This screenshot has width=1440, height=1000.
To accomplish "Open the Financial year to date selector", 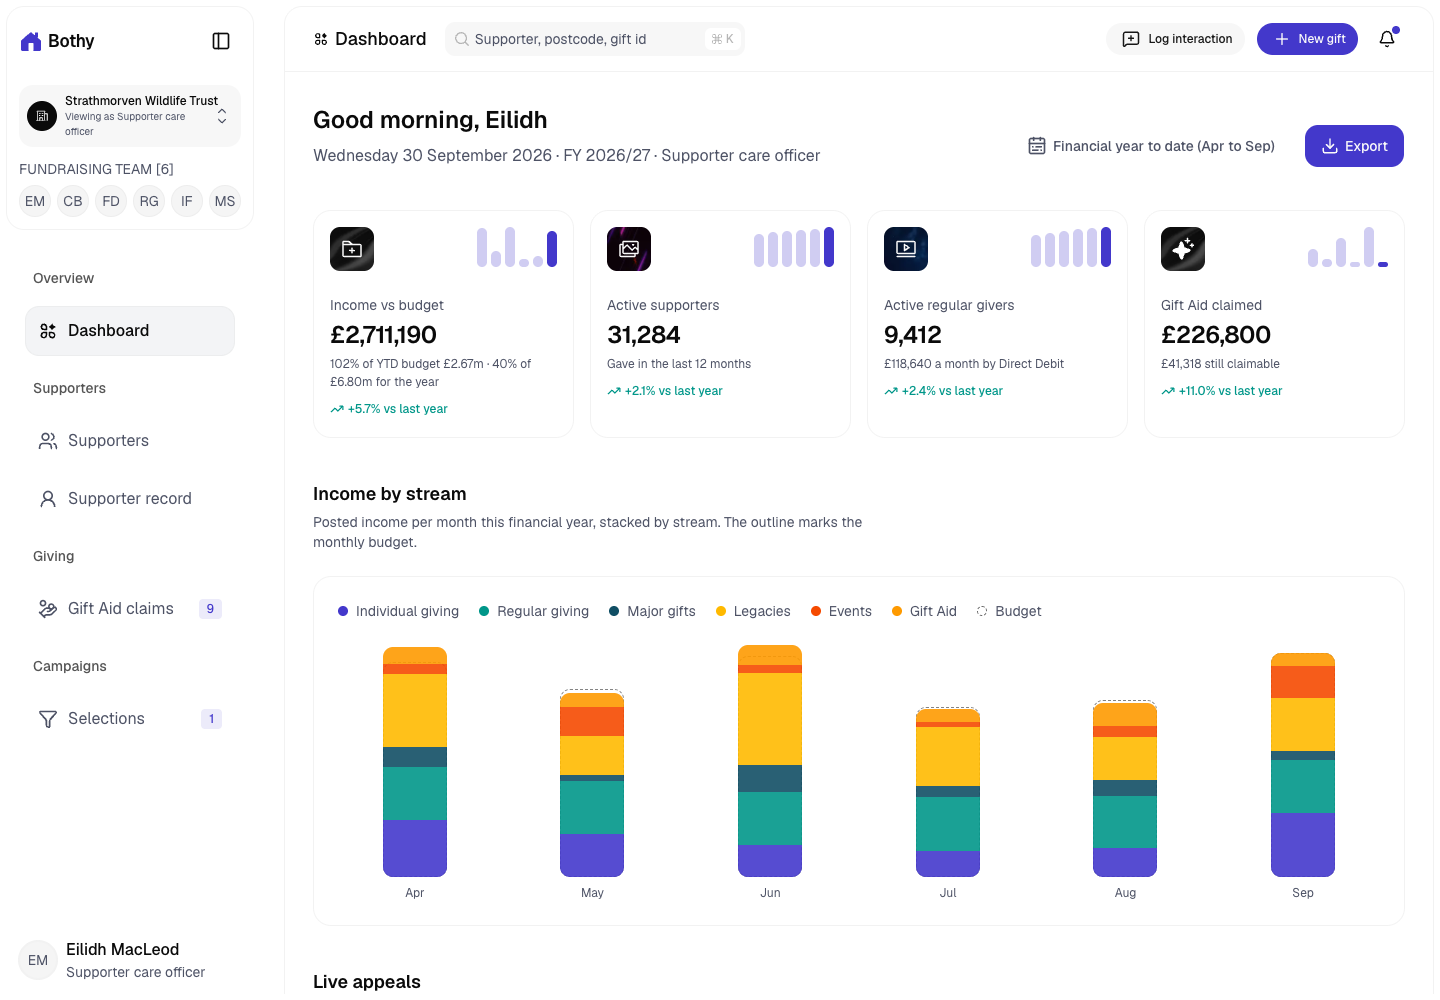I will pos(1152,146).
